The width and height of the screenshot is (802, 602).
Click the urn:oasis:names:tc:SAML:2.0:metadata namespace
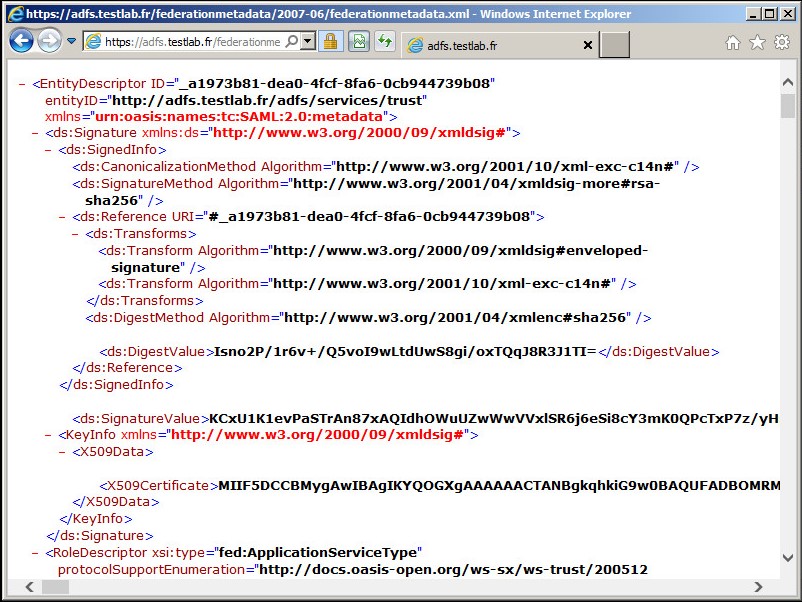click(x=239, y=117)
